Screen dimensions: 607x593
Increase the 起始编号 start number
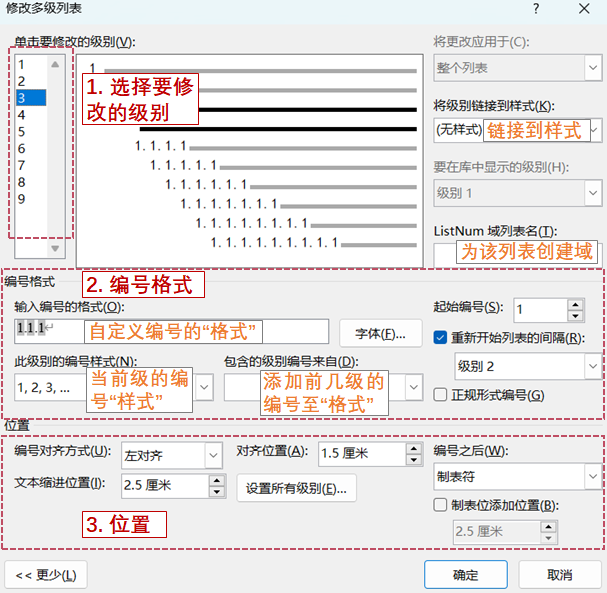pos(576,305)
